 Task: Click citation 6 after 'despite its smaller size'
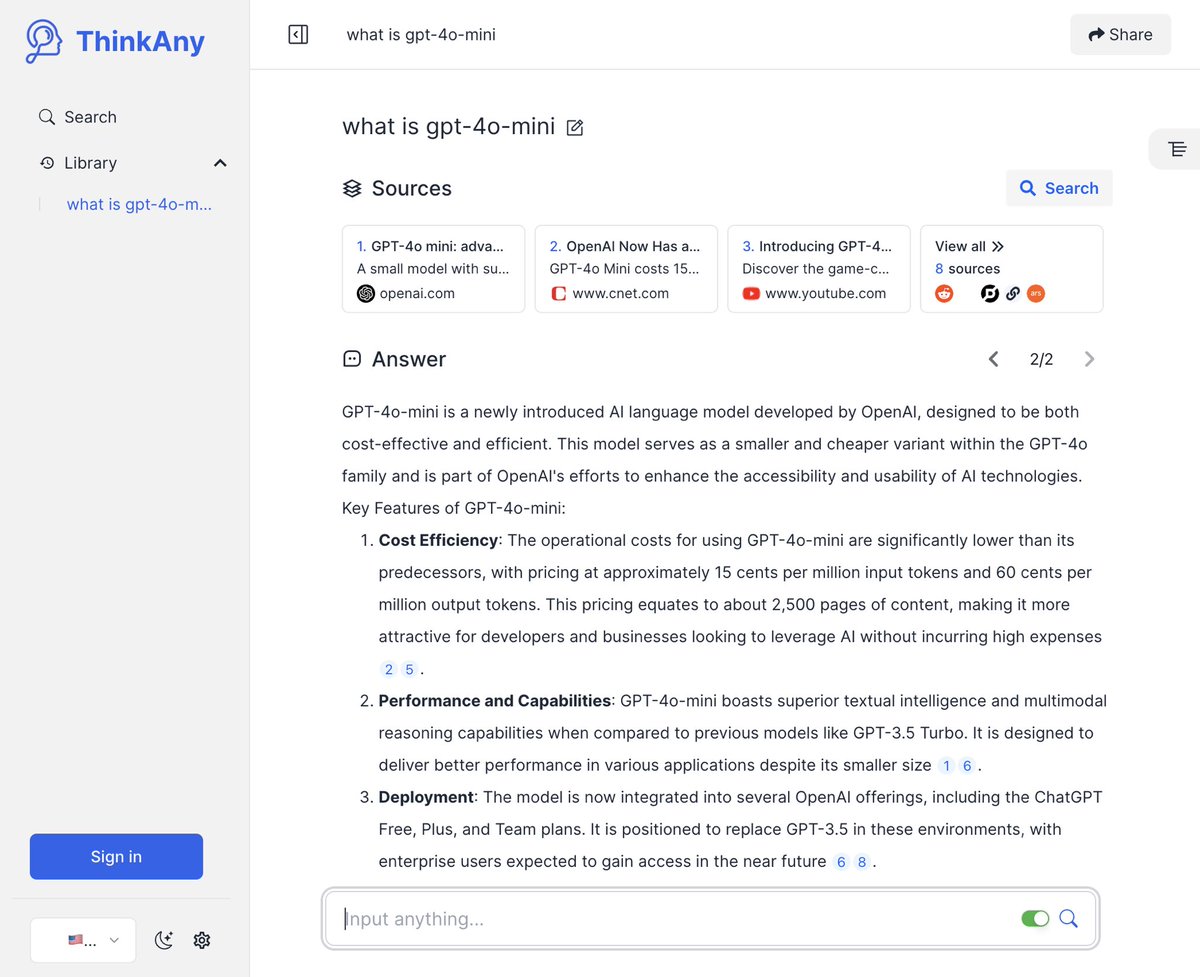(x=967, y=766)
